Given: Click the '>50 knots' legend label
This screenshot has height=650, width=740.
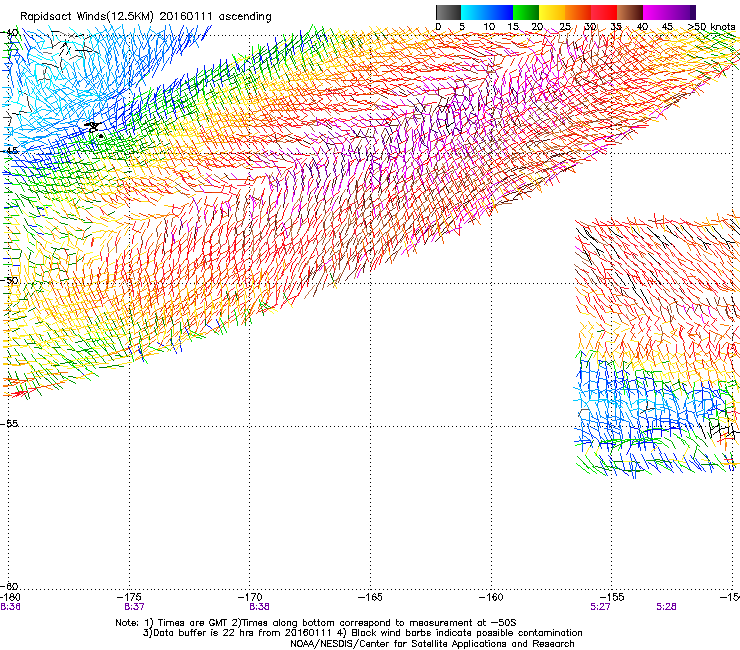Looking at the screenshot, I should [x=712, y=26].
